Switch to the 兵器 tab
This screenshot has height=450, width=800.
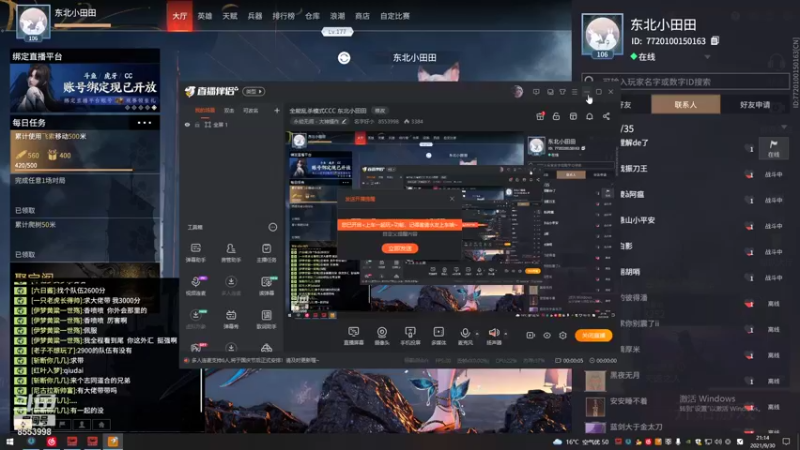tap(255, 16)
